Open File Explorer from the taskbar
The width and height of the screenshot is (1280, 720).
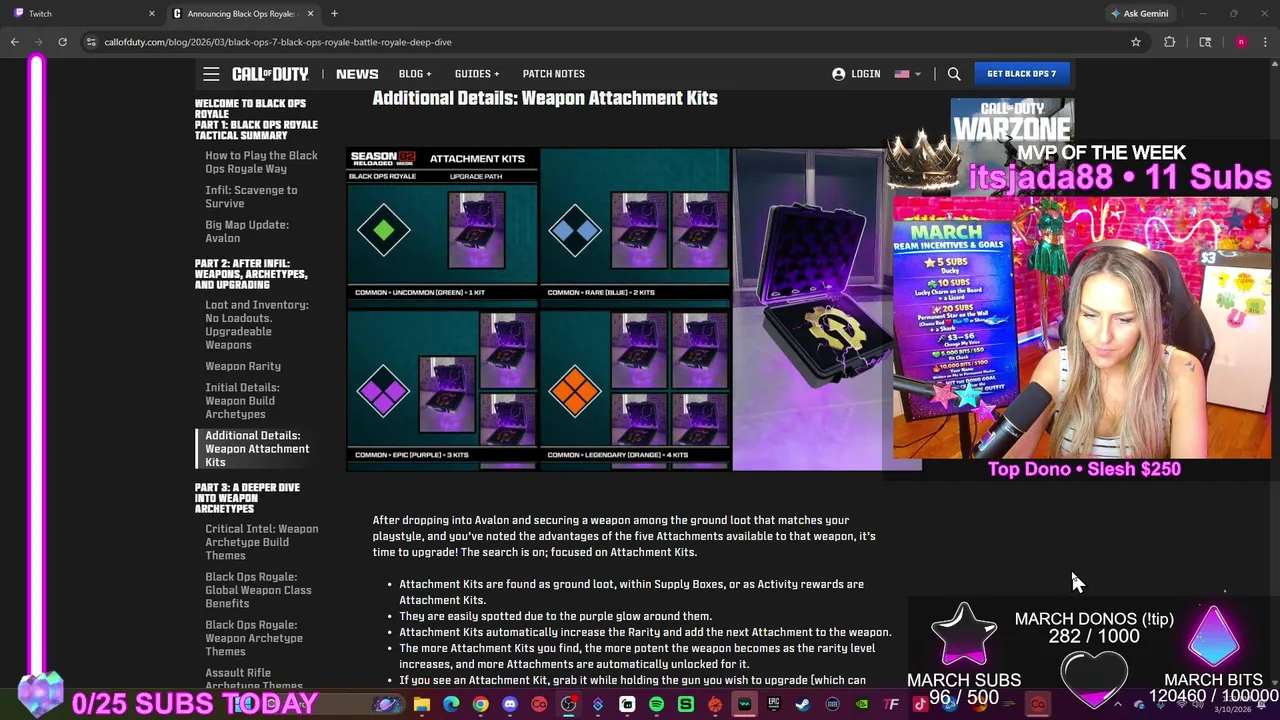(x=422, y=705)
